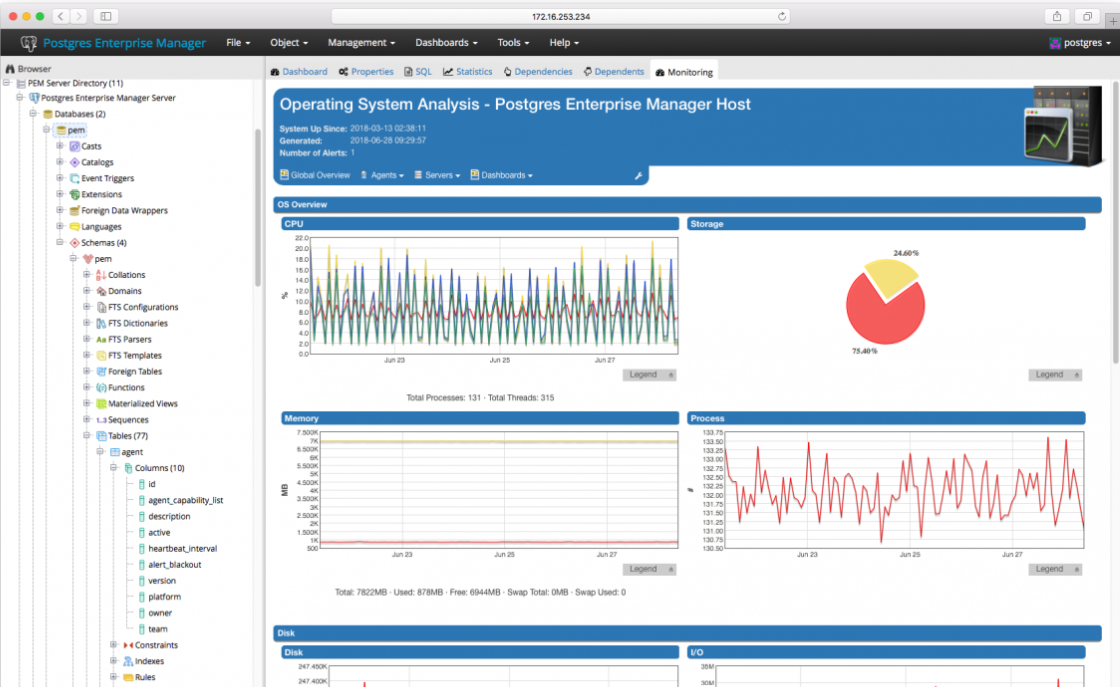Screen dimensions: 1120x687
Task: Select the alert_blackout column
Action: coord(174,564)
